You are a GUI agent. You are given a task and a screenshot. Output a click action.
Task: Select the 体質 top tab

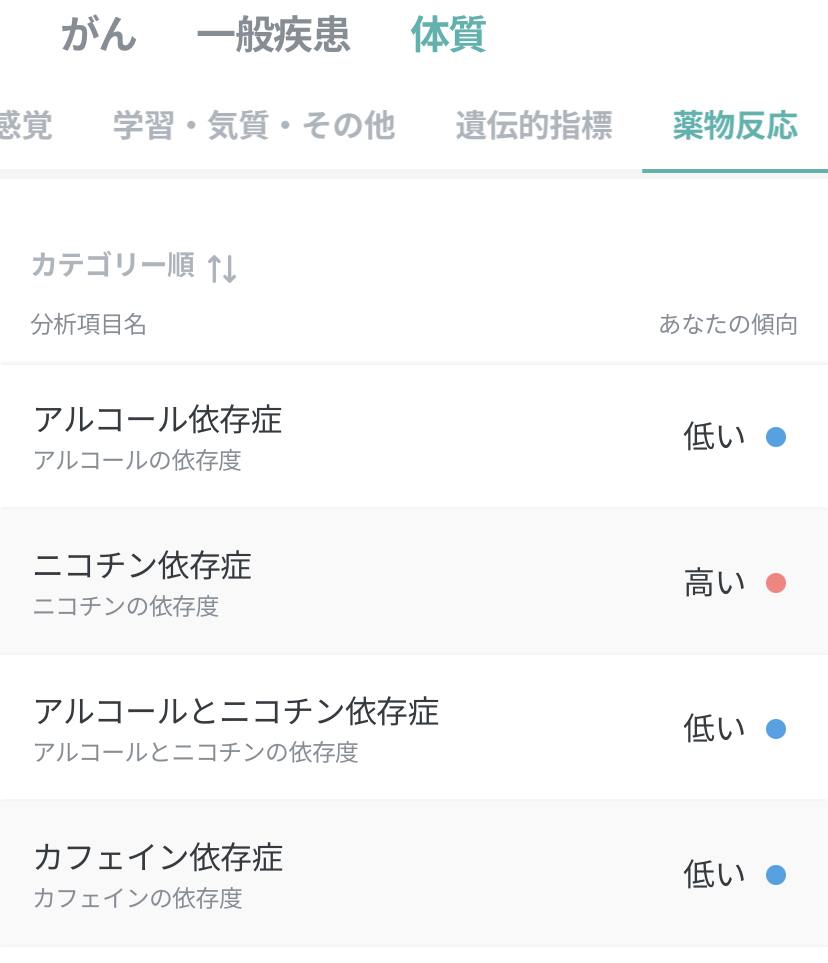pos(448,34)
